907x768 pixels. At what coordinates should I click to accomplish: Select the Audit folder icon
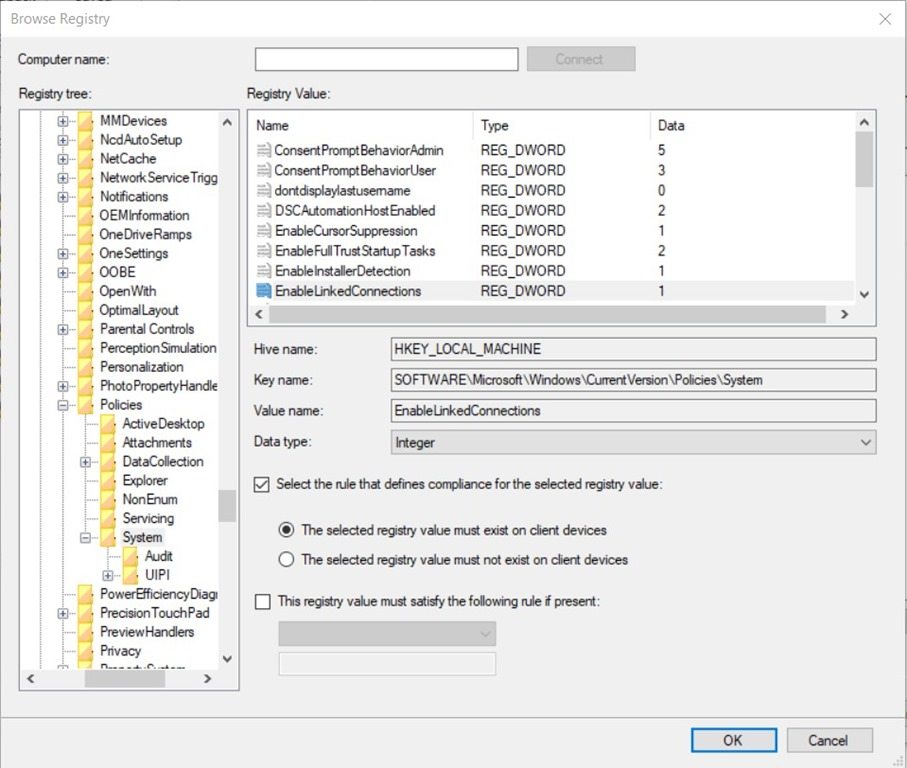(x=131, y=556)
